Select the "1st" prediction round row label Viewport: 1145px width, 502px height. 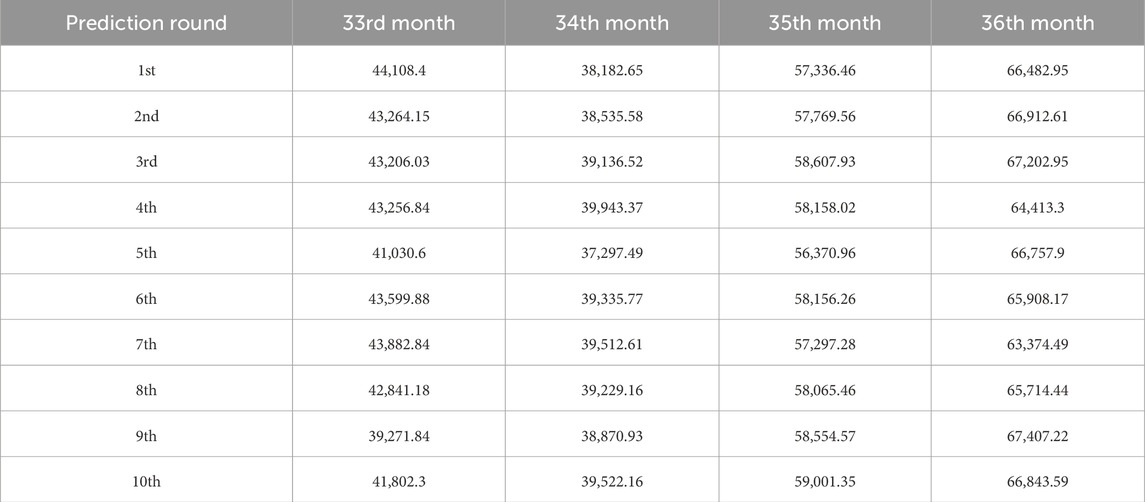(x=146, y=70)
